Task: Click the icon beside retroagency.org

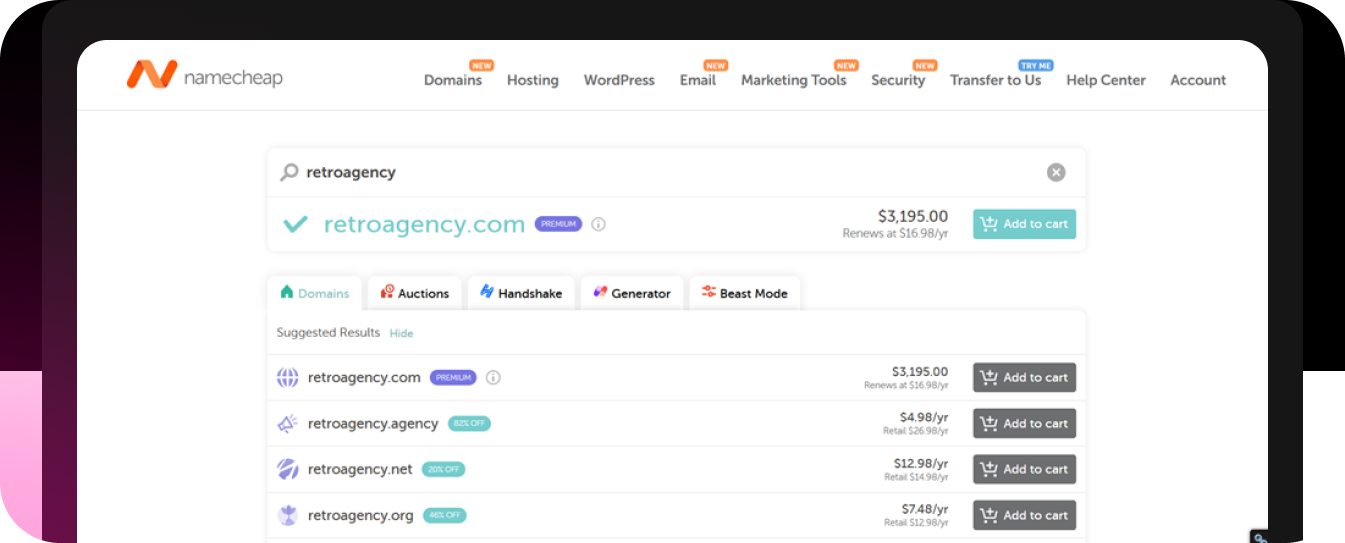Action: click(288, 515)
